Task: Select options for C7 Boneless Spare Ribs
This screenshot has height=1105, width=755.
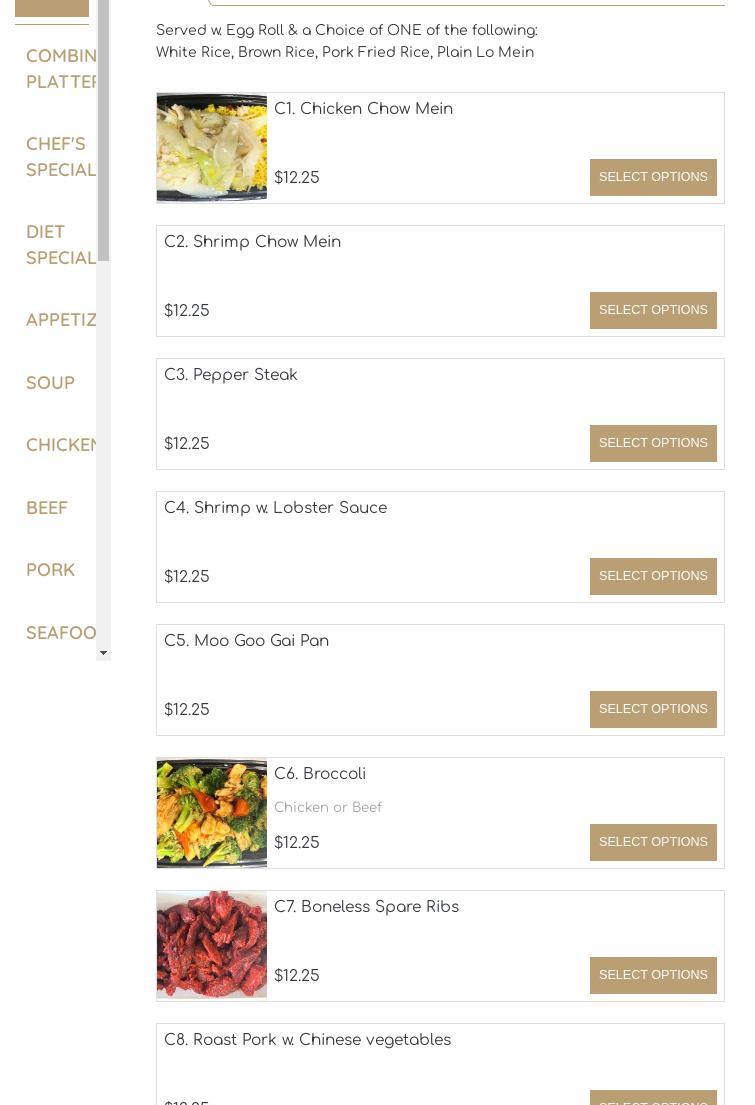Action: tap(653, 975)
